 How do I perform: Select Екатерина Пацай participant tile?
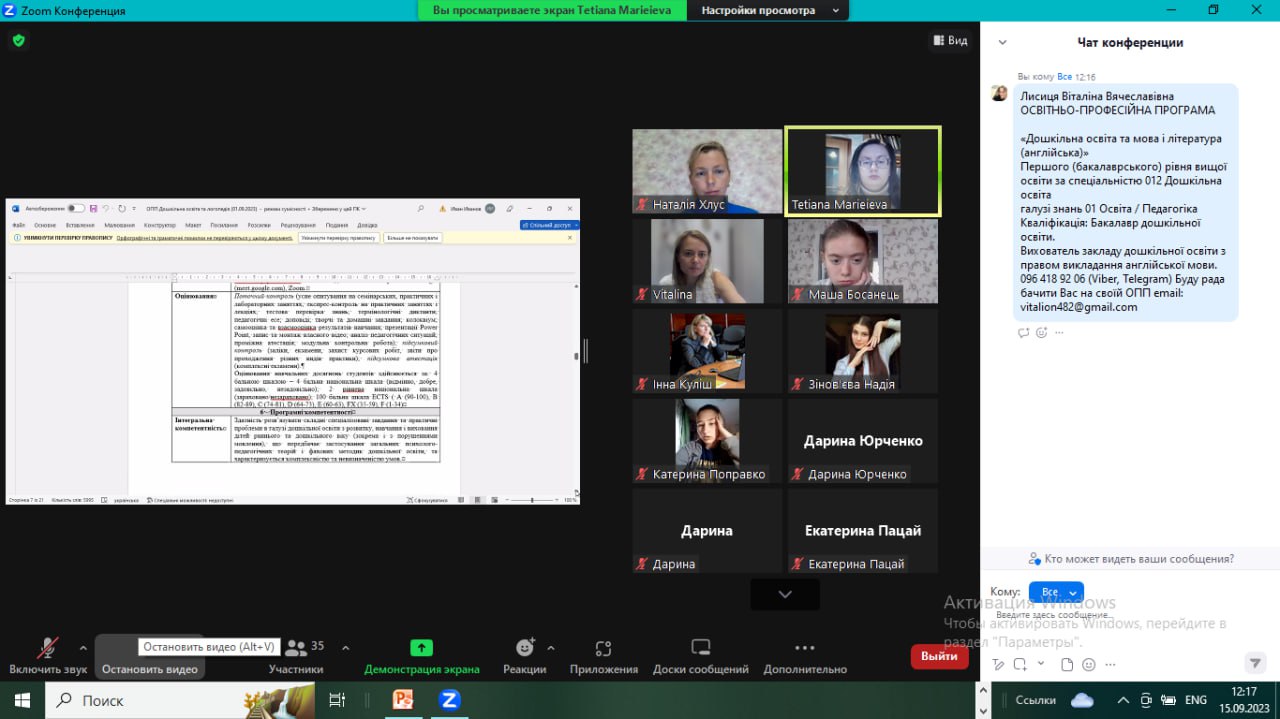tap(862, 531)
